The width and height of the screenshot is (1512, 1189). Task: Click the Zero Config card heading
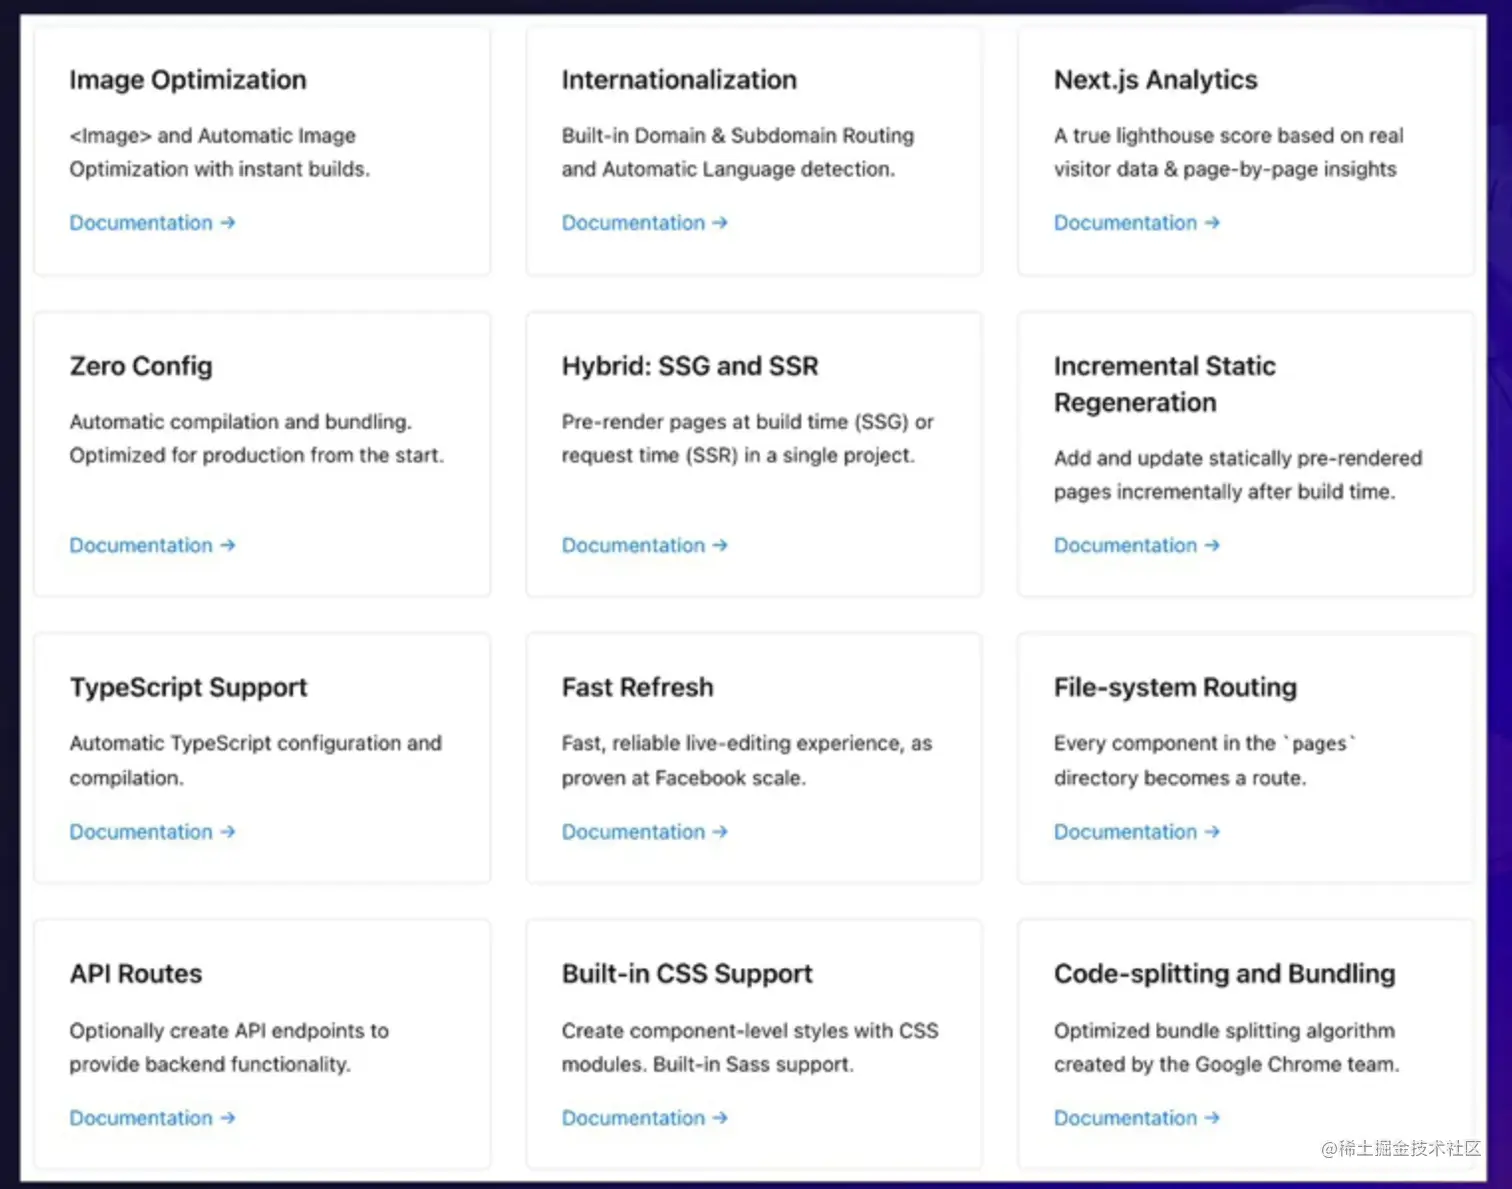[x=141, y=366]
